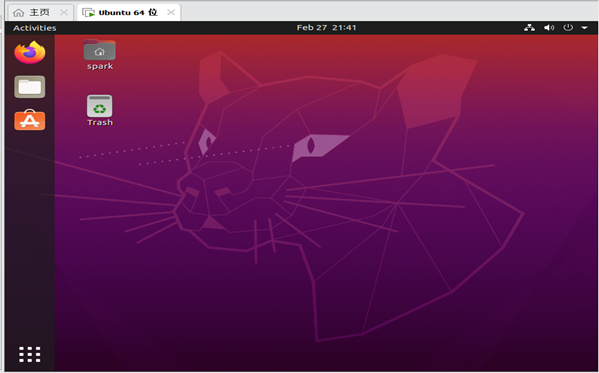Viewport: 599px width, 373px height.
Task: Click the house icon in 主页 tab
Action: [19, 13]
